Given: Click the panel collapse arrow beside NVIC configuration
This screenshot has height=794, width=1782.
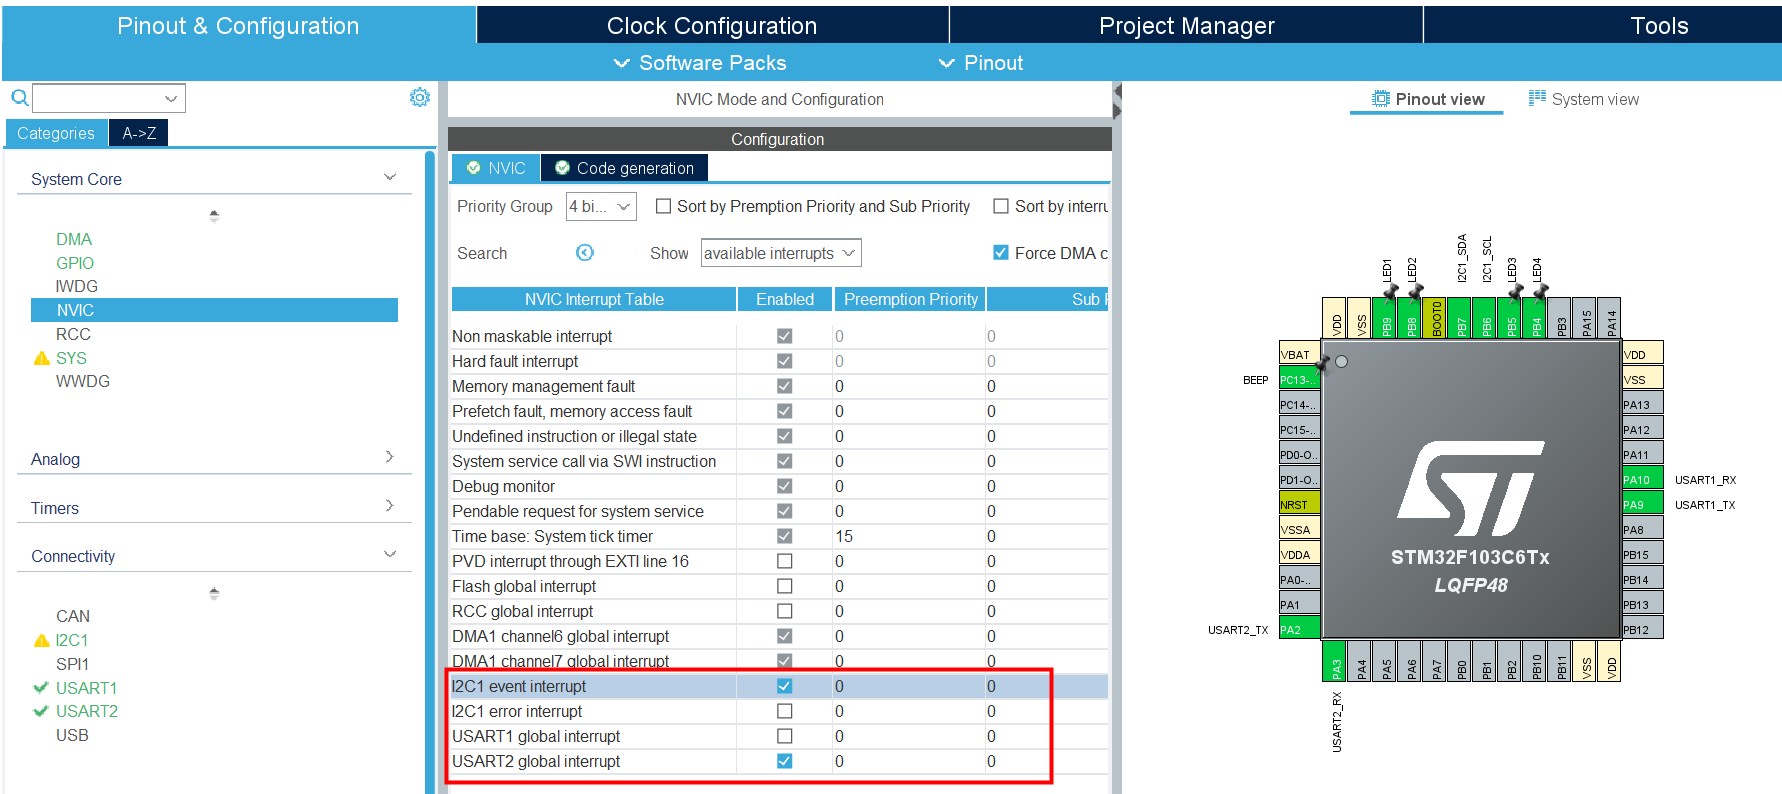Looking at the screenshot, I should coord(1117,100).
